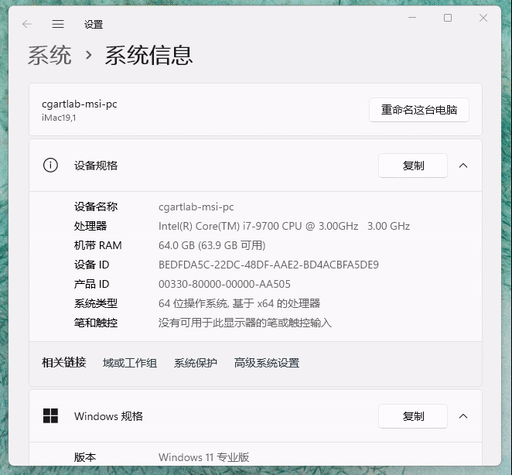
Task: Click the 处理器 label
Action: point(90,226)
